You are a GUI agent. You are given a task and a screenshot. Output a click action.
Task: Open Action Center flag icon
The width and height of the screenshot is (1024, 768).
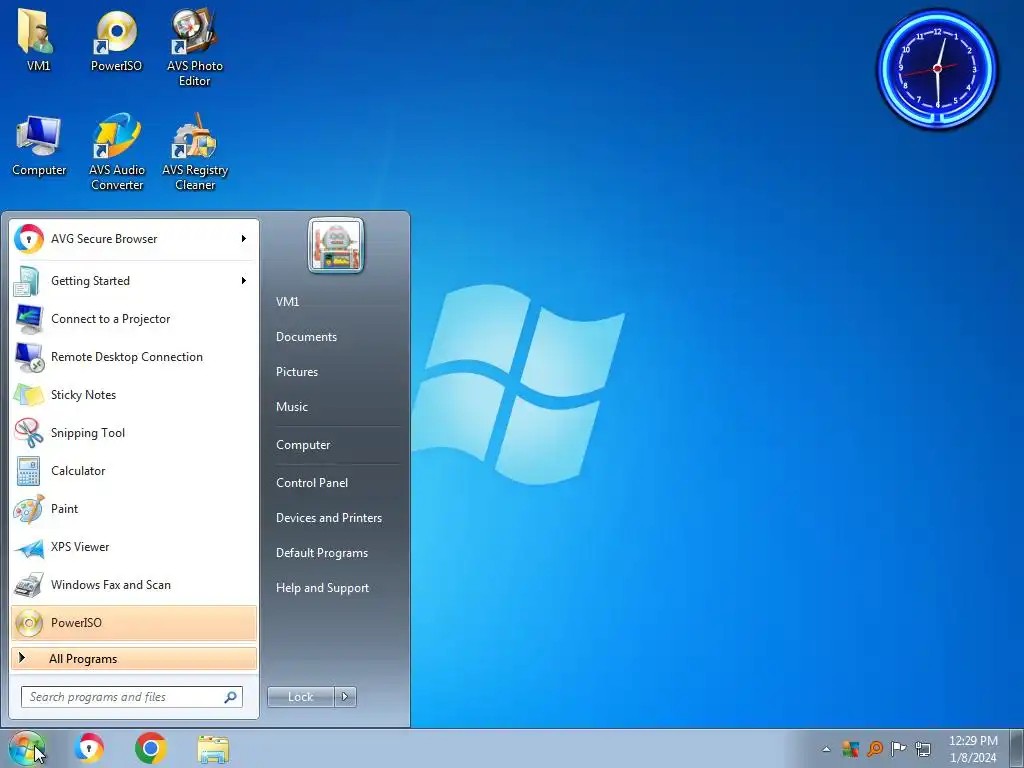click(899, 748)
